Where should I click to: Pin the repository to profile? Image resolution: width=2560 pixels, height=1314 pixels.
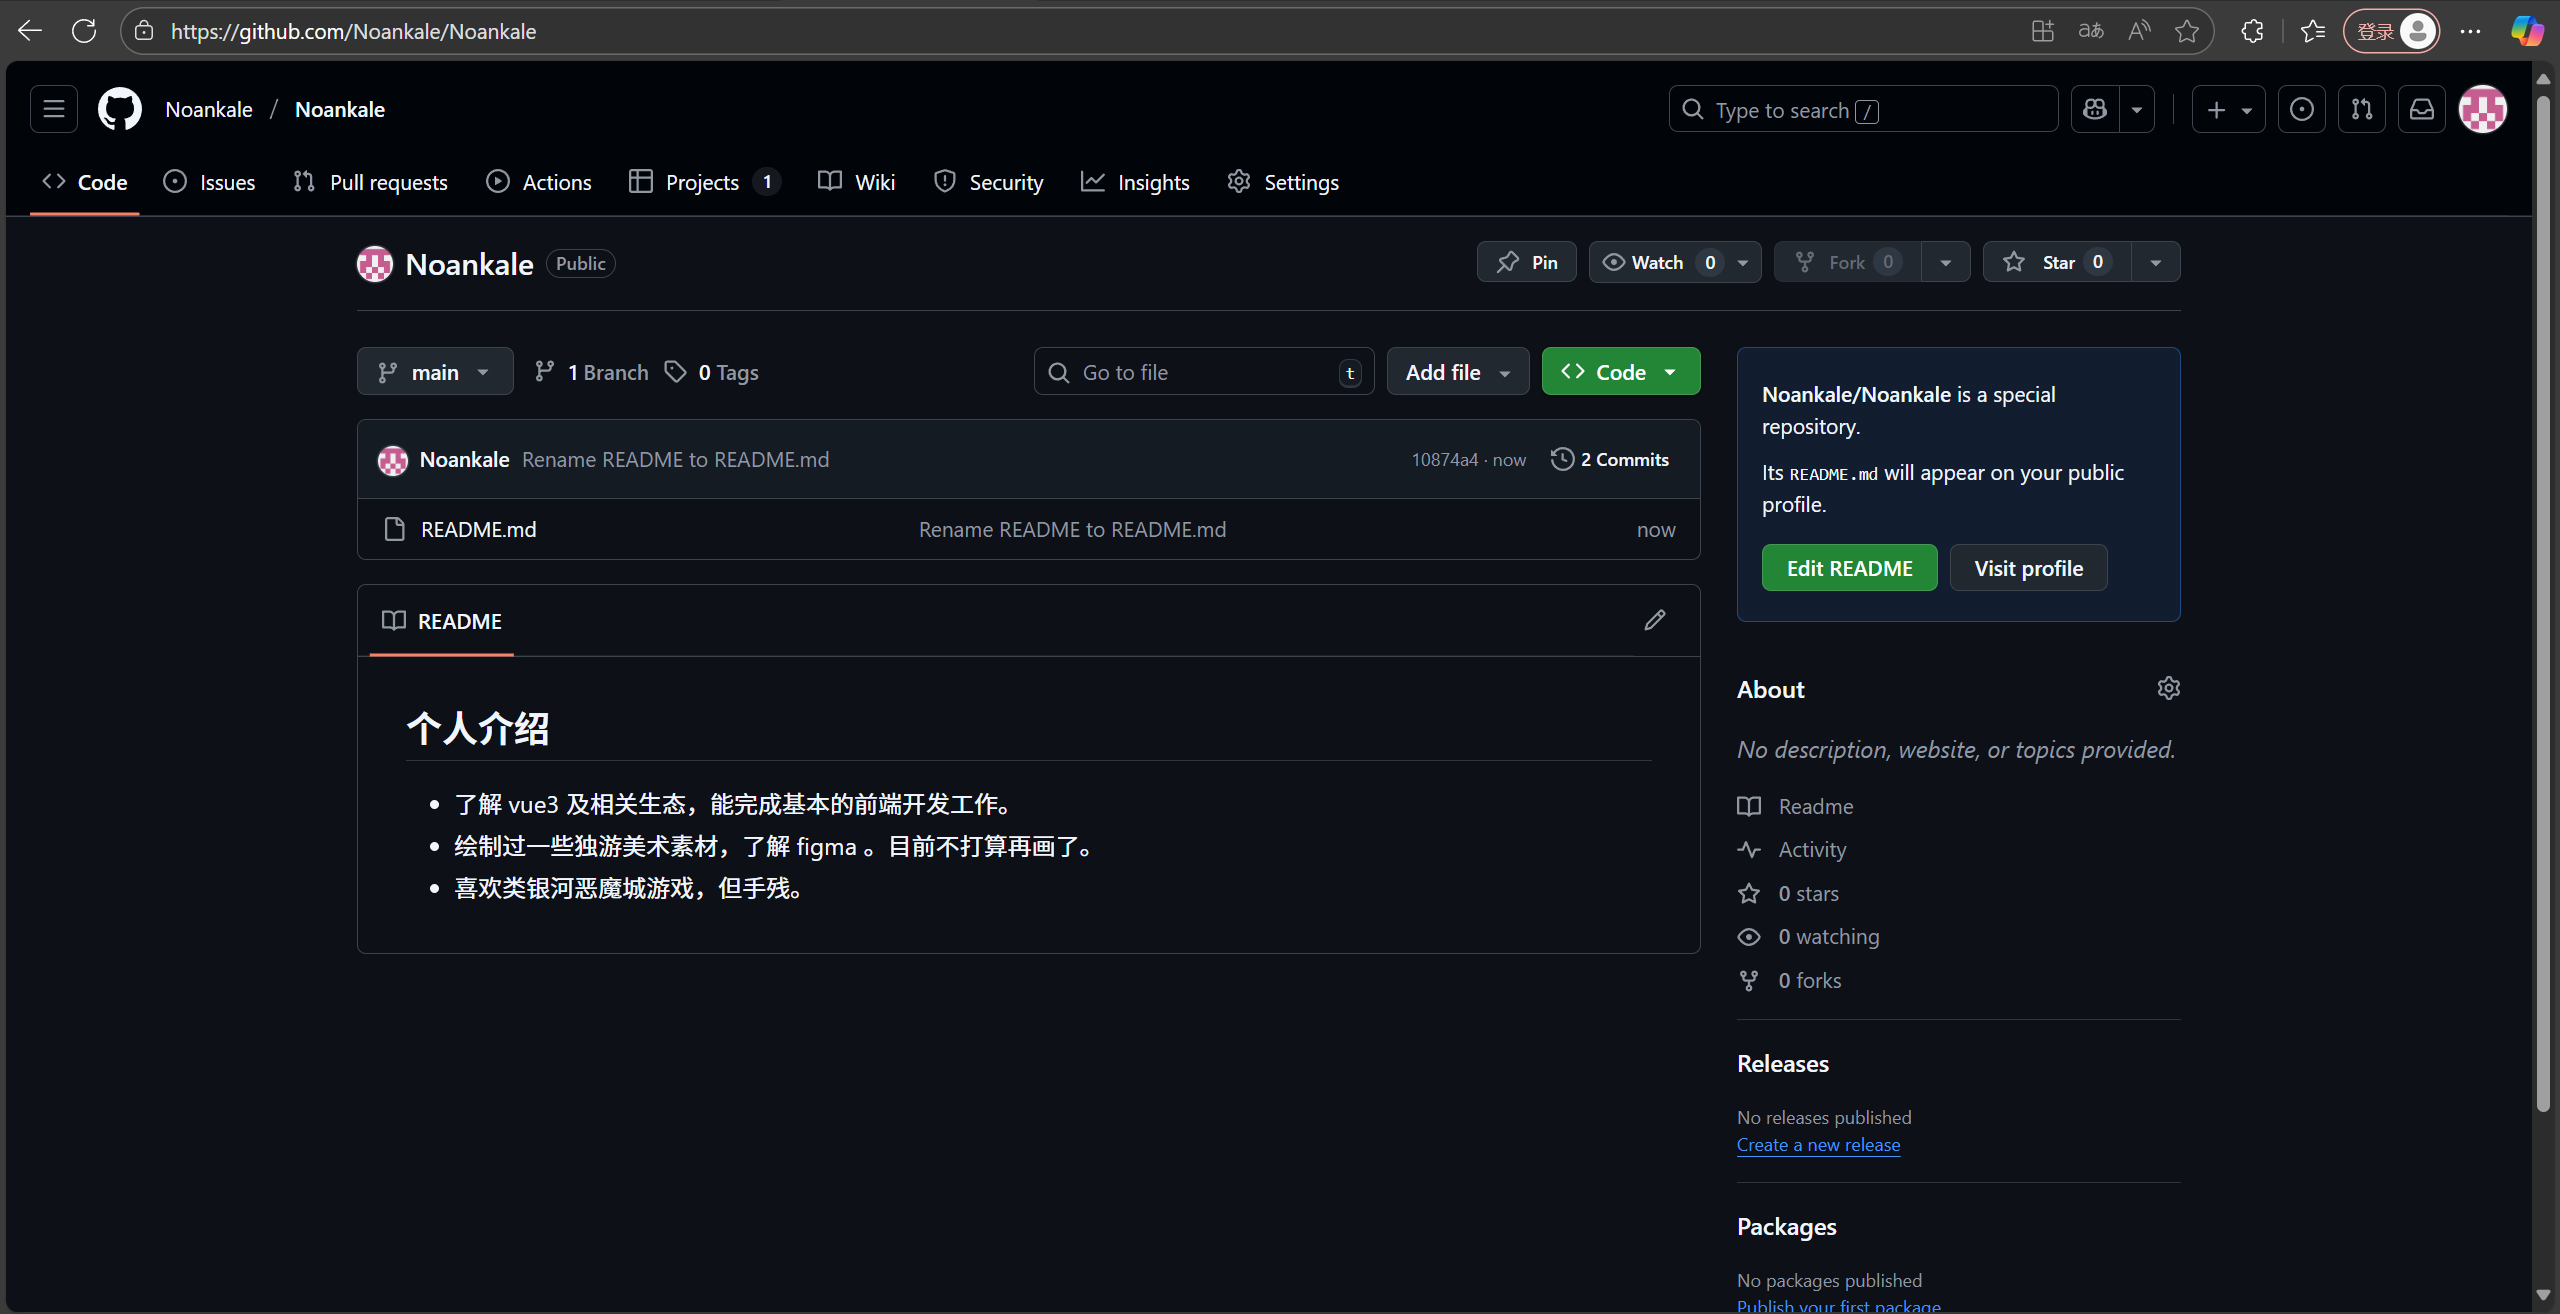[x=1526, y=262]
